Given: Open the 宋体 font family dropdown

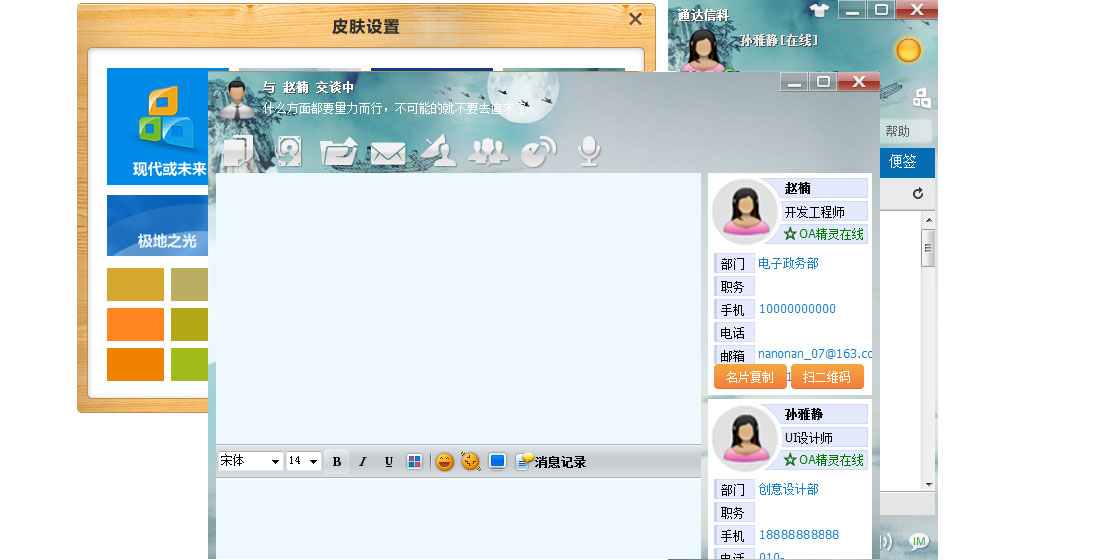Looking at the screenshot, I should [x=250, y=461].
